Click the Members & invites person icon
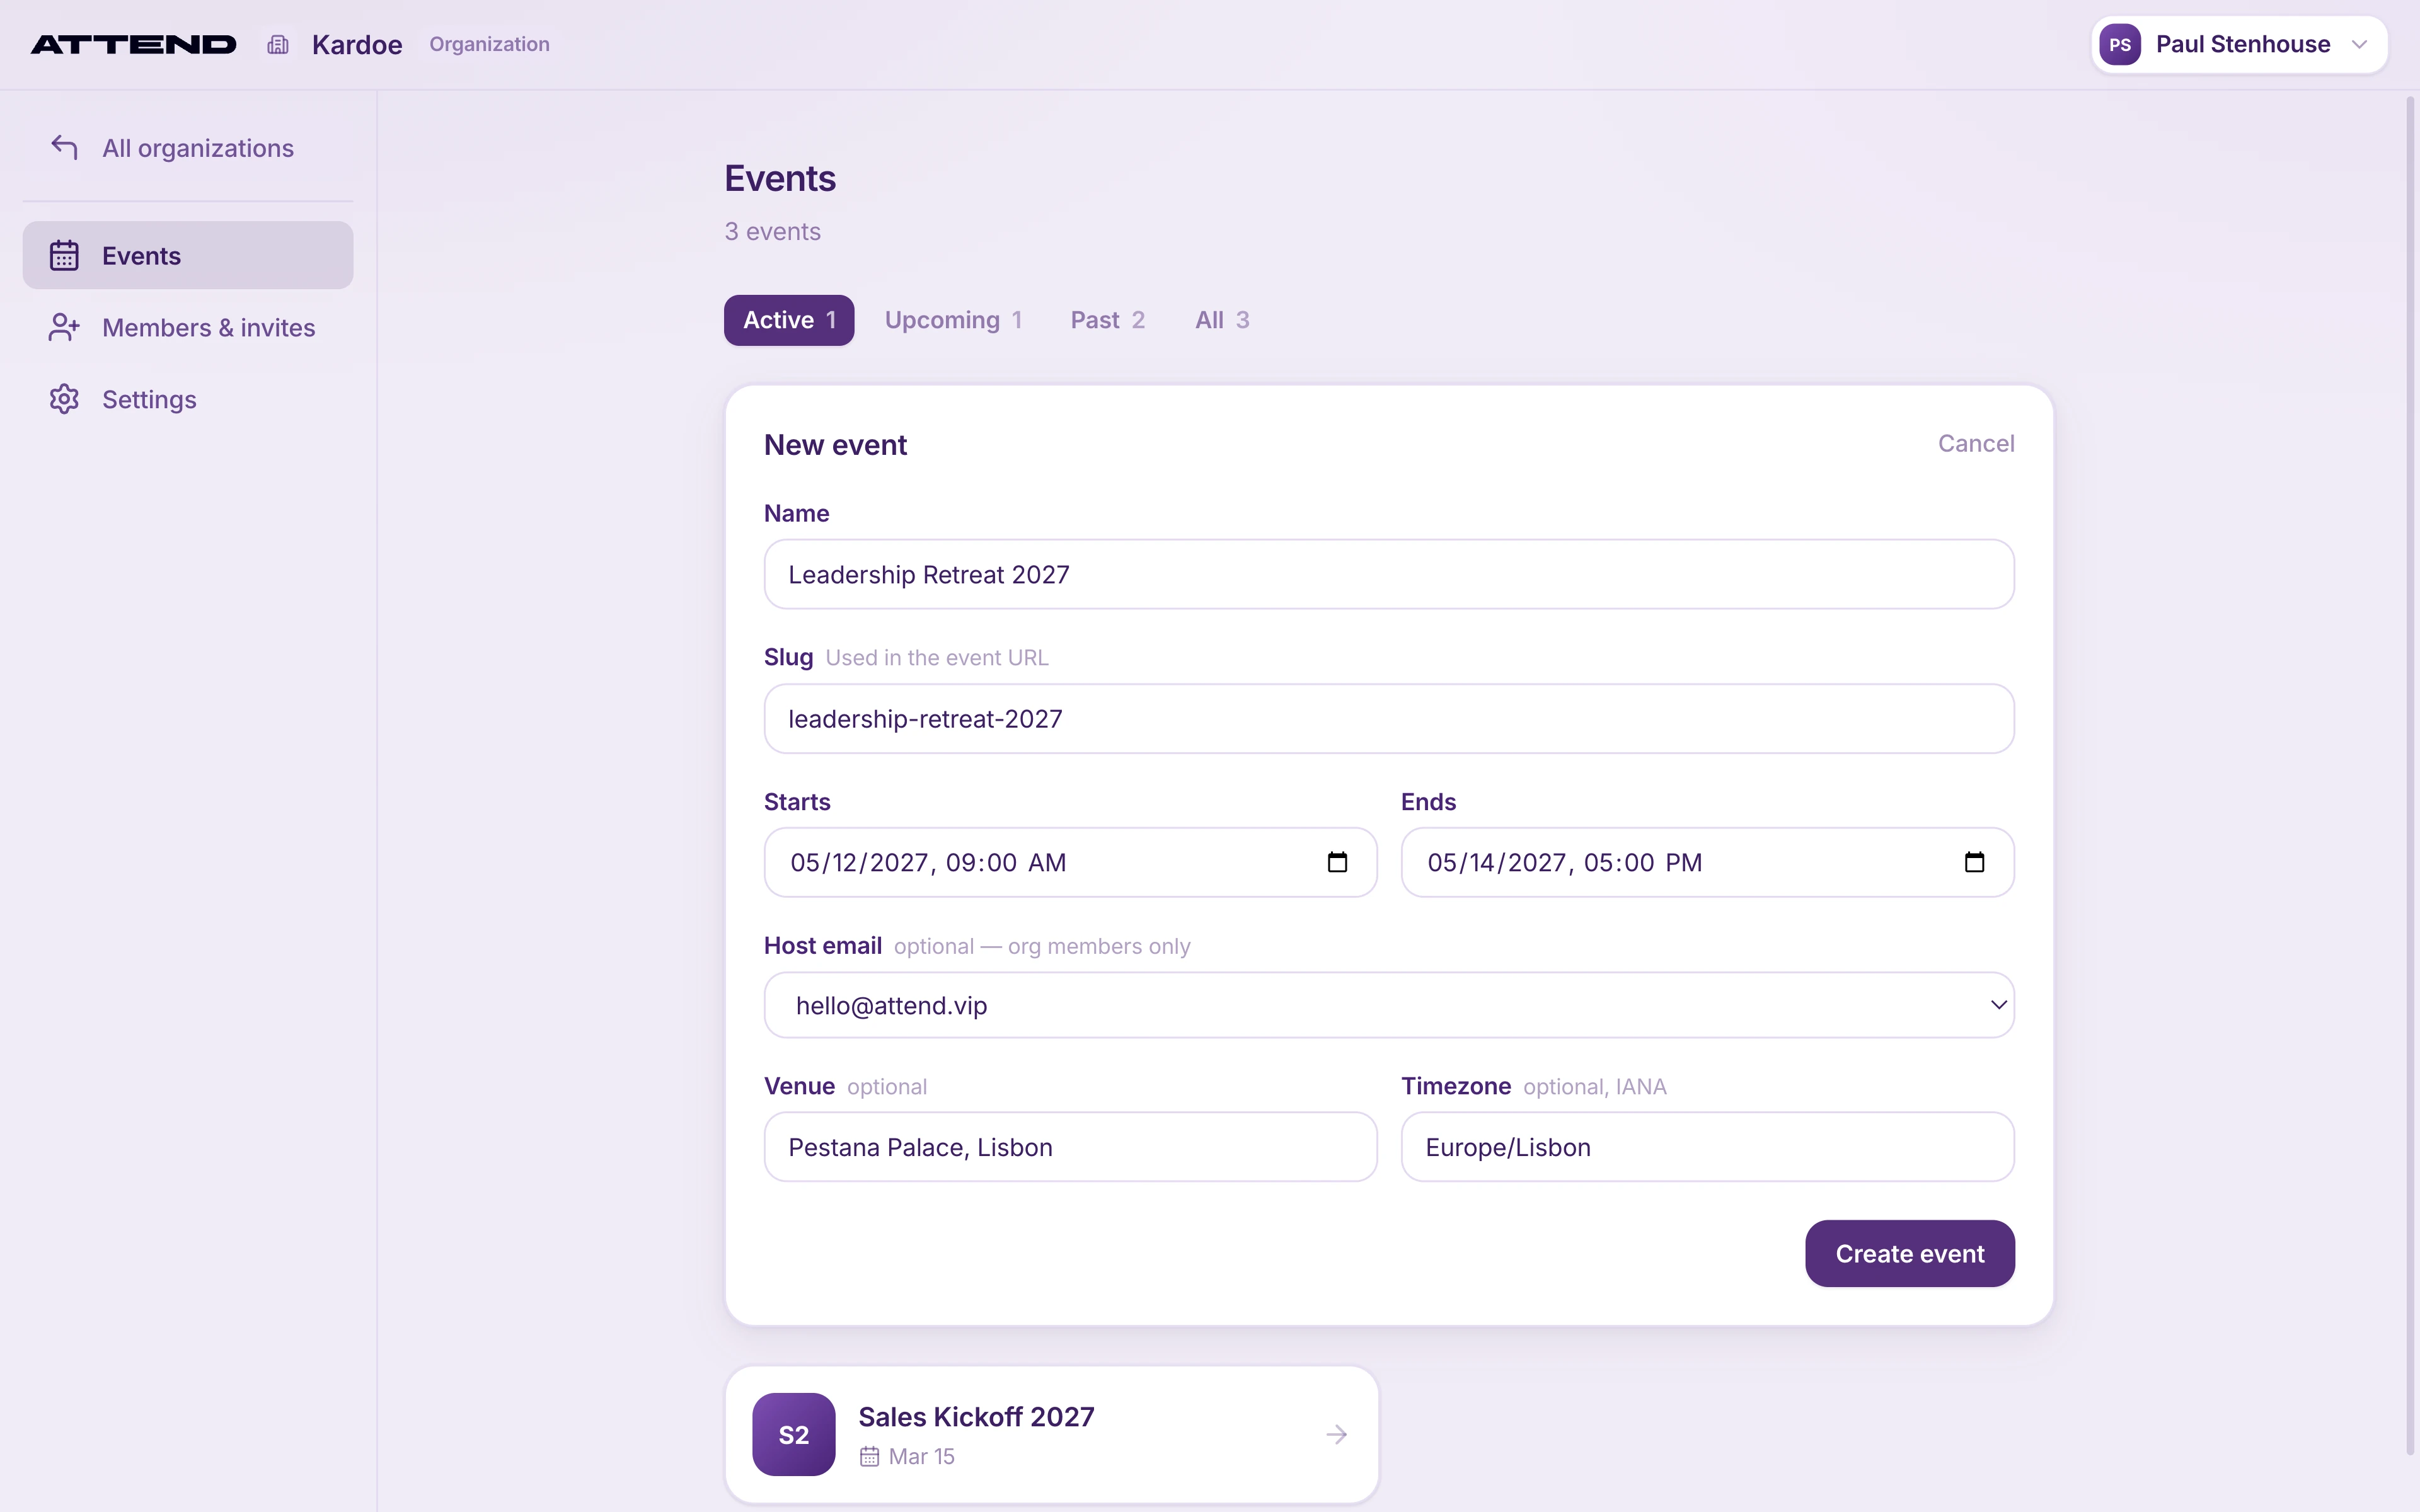The image size is (2420, 1512). pyautogui.click(x=64, y=327)
